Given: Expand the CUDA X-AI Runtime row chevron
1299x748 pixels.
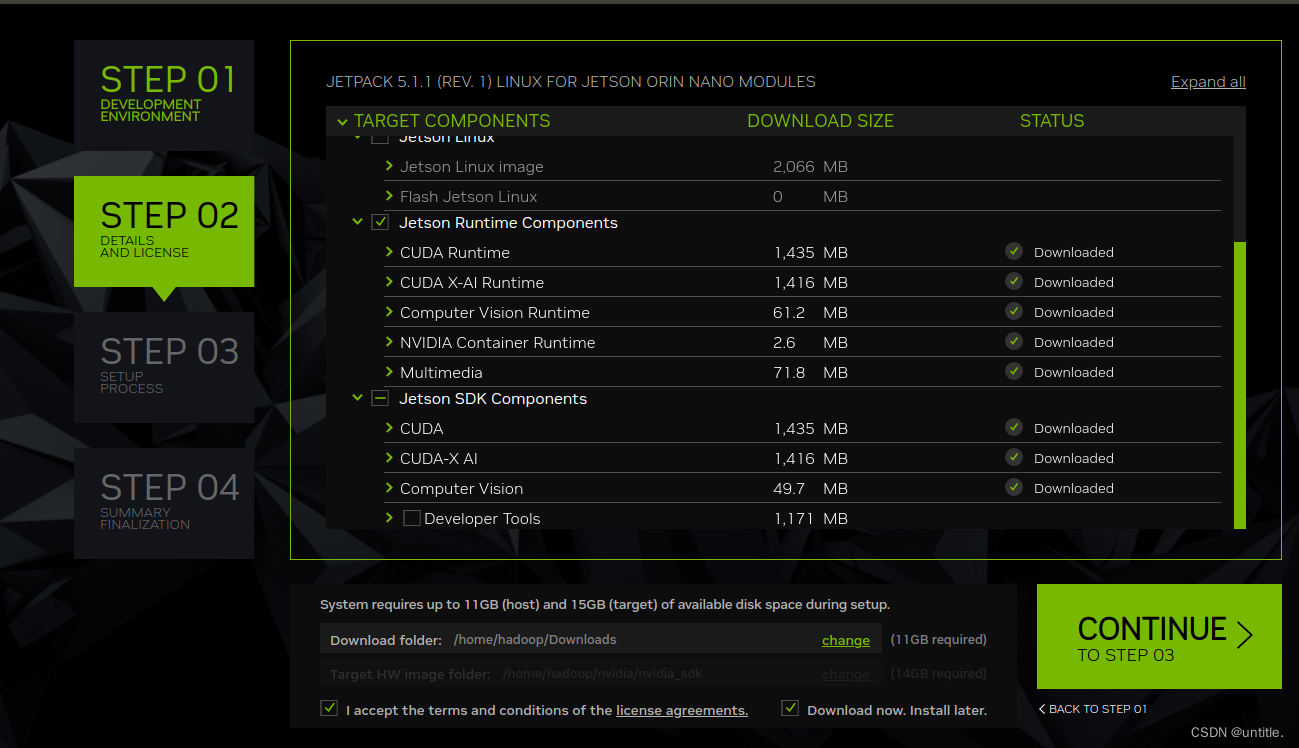Looking at the screenshot, I should pyautogui.click(x=389, y=282).
